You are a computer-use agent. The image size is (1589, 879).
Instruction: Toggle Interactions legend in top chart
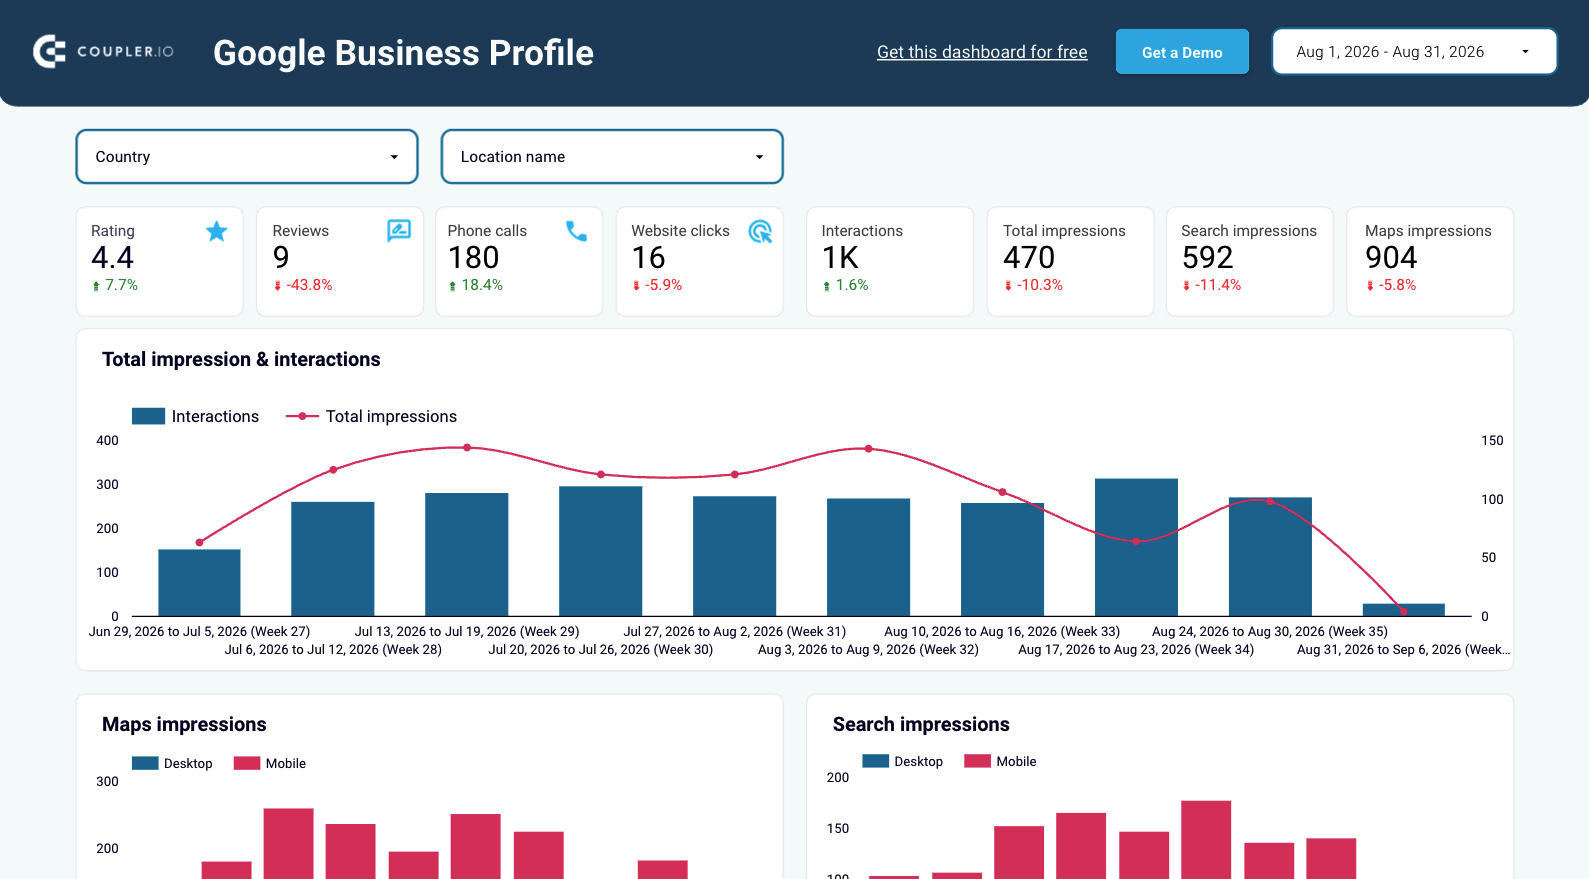coord(195,416)
